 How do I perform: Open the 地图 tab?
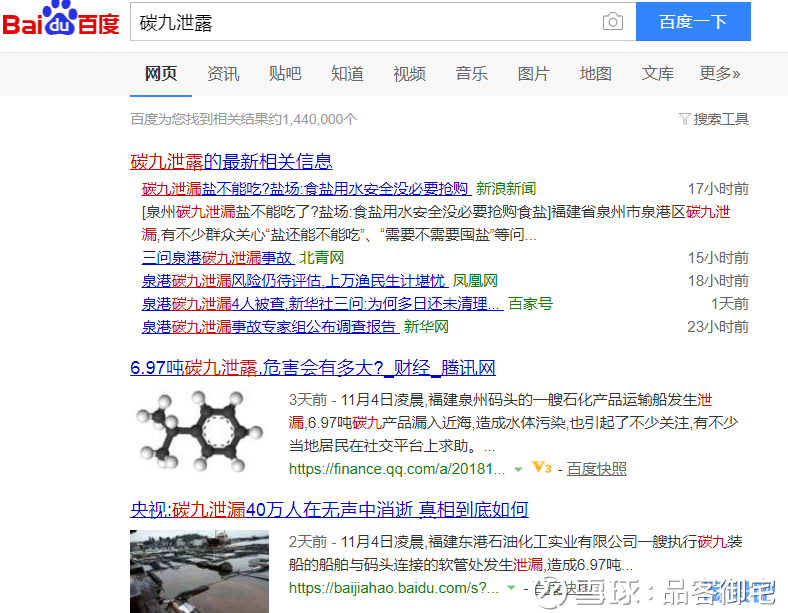click(x=596, y=74)
